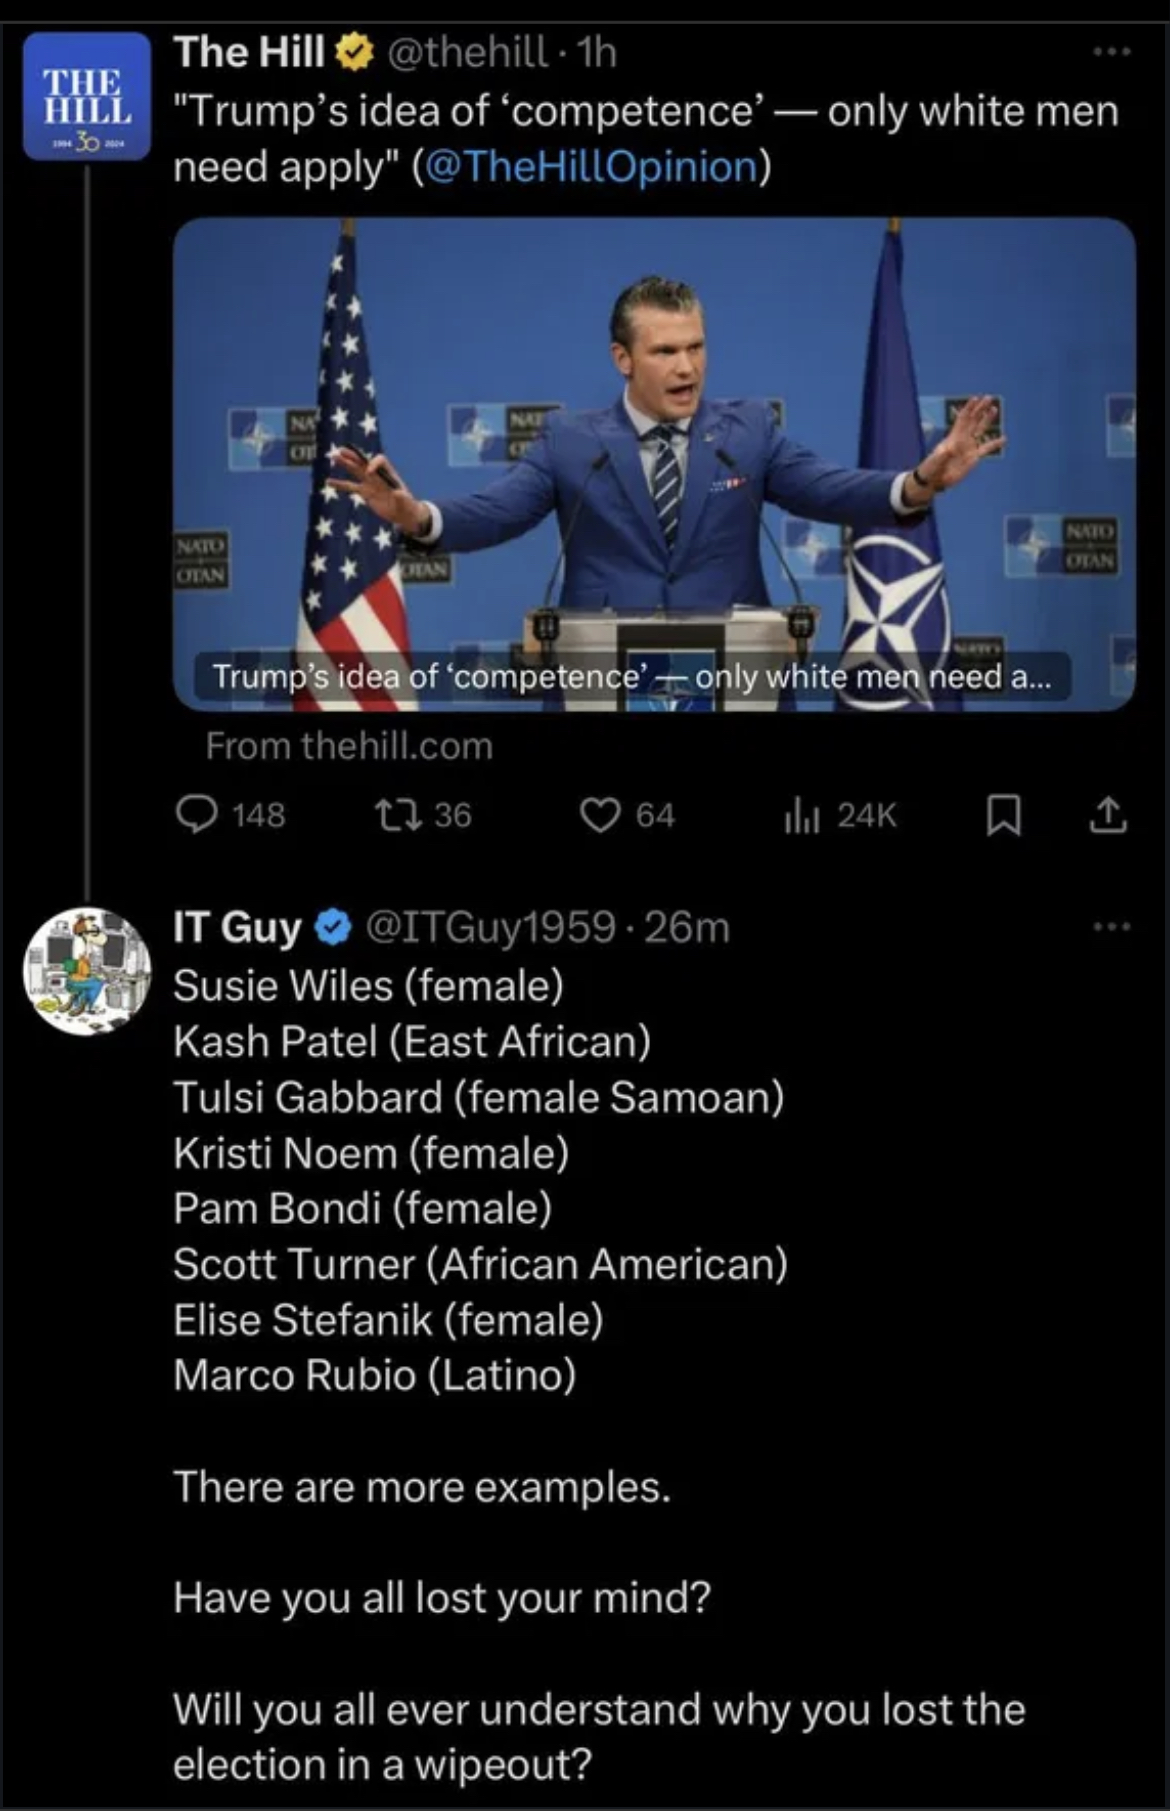The height and width of the screenshot is (1811, 1170).
Task: Open the 26m timestamp on the reply
Action: point(687,927)
